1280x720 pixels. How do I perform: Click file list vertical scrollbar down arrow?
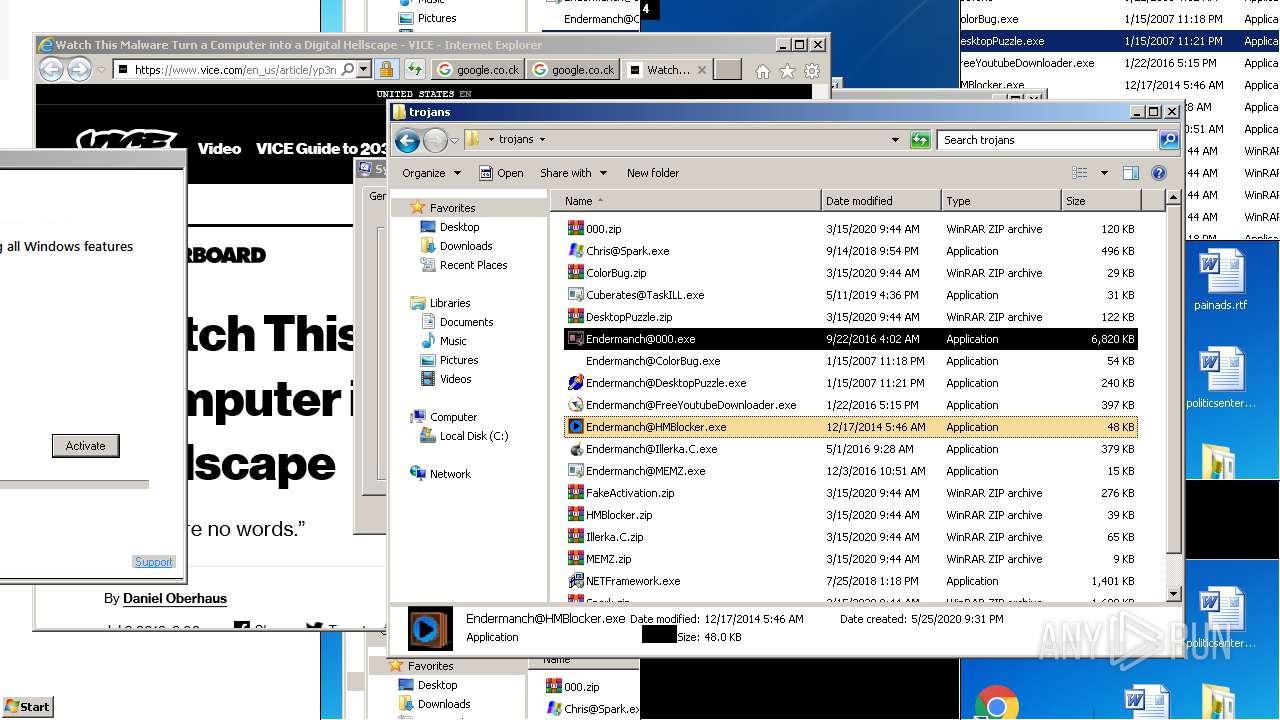click(x=1174, y=594)
